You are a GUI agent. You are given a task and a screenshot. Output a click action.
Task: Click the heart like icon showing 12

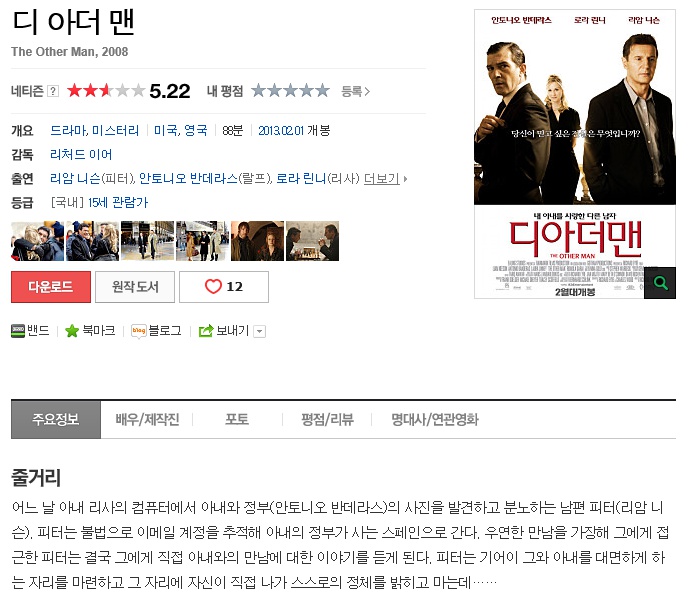coord(213,286)
